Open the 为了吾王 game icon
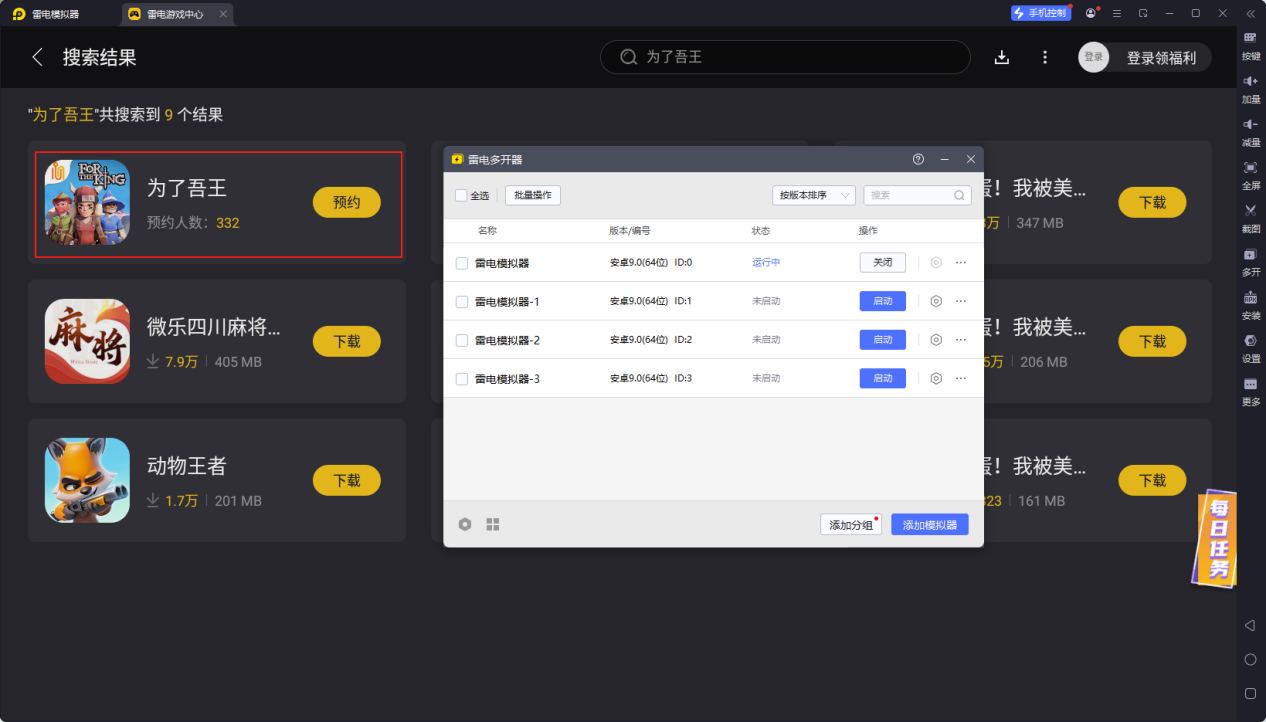This screenshot has height=722, width=1266. point(87,202)
